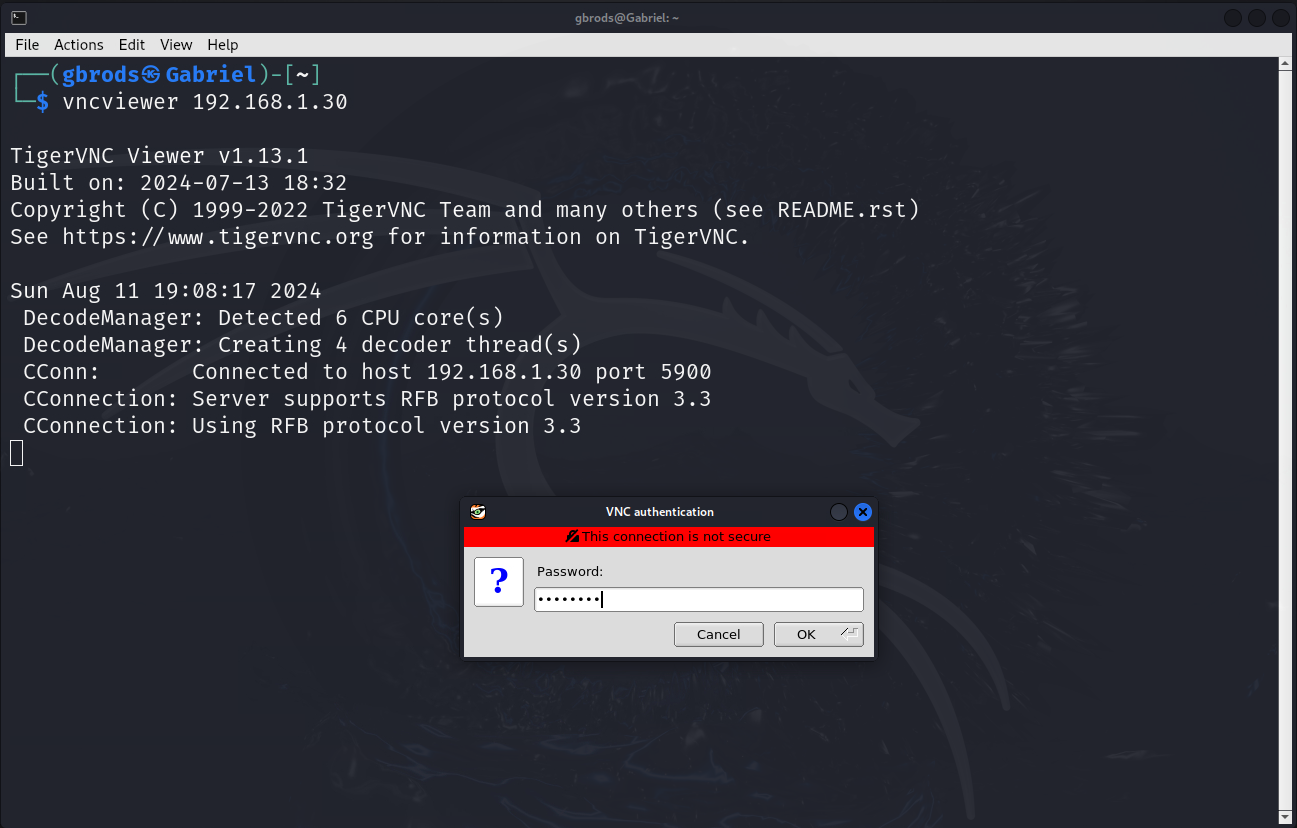The width and height of the screenshot is (1297, 828).
Task: Click the 'Sun Aug 11 19:08:17 2024' line
Action: 166,291
